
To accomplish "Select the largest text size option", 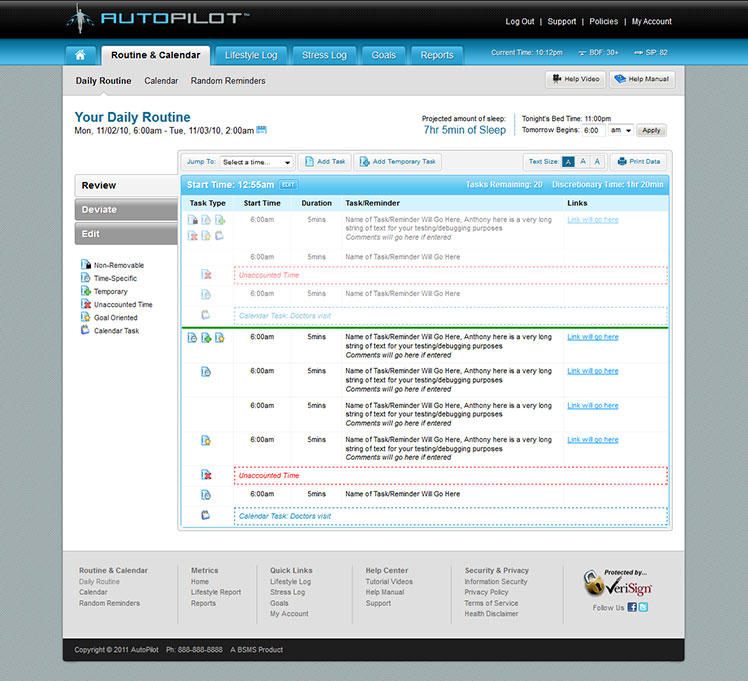I will [598, 161].
